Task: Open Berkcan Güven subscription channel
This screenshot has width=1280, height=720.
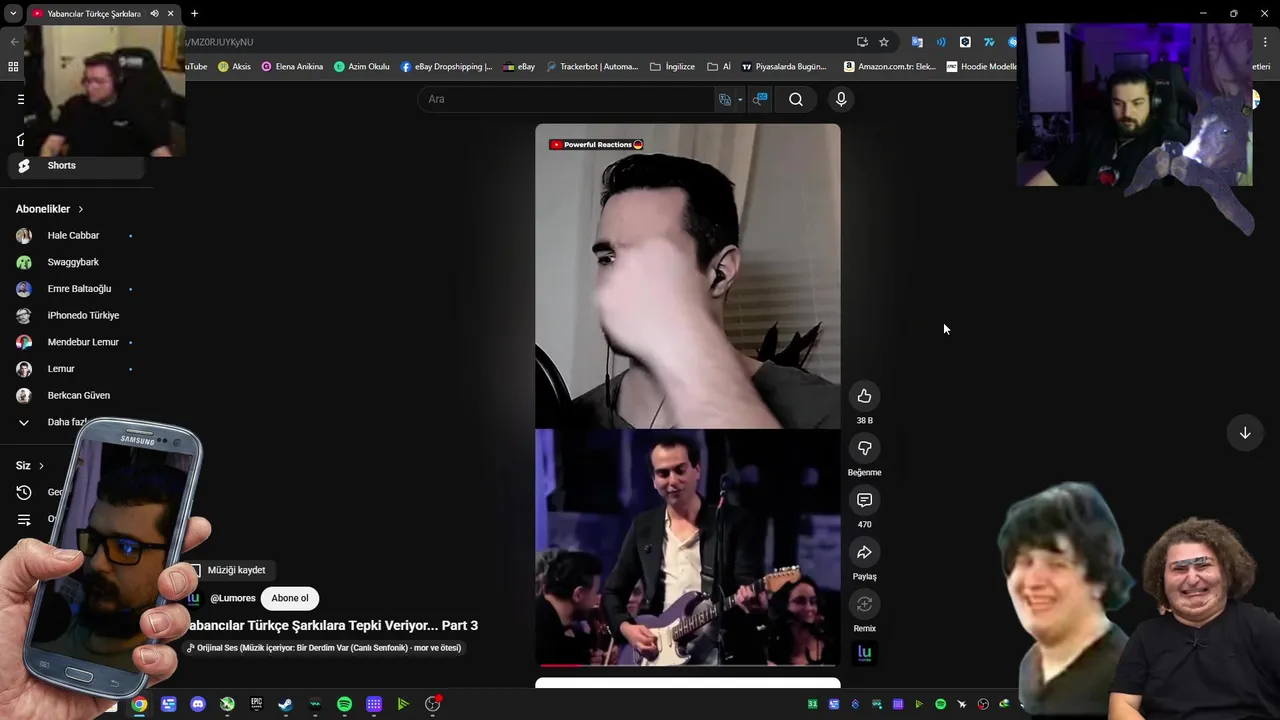Action: tap(78, 395)
